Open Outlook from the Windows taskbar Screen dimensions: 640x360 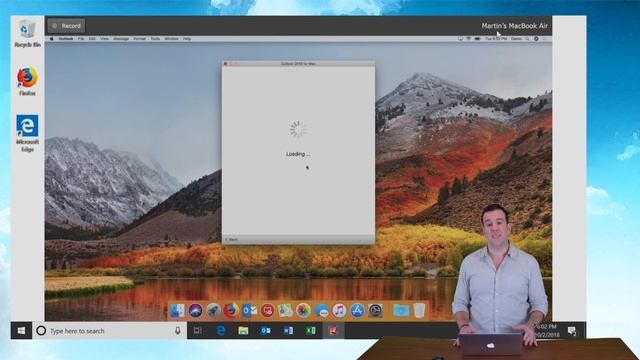click(x=266, y=331)
